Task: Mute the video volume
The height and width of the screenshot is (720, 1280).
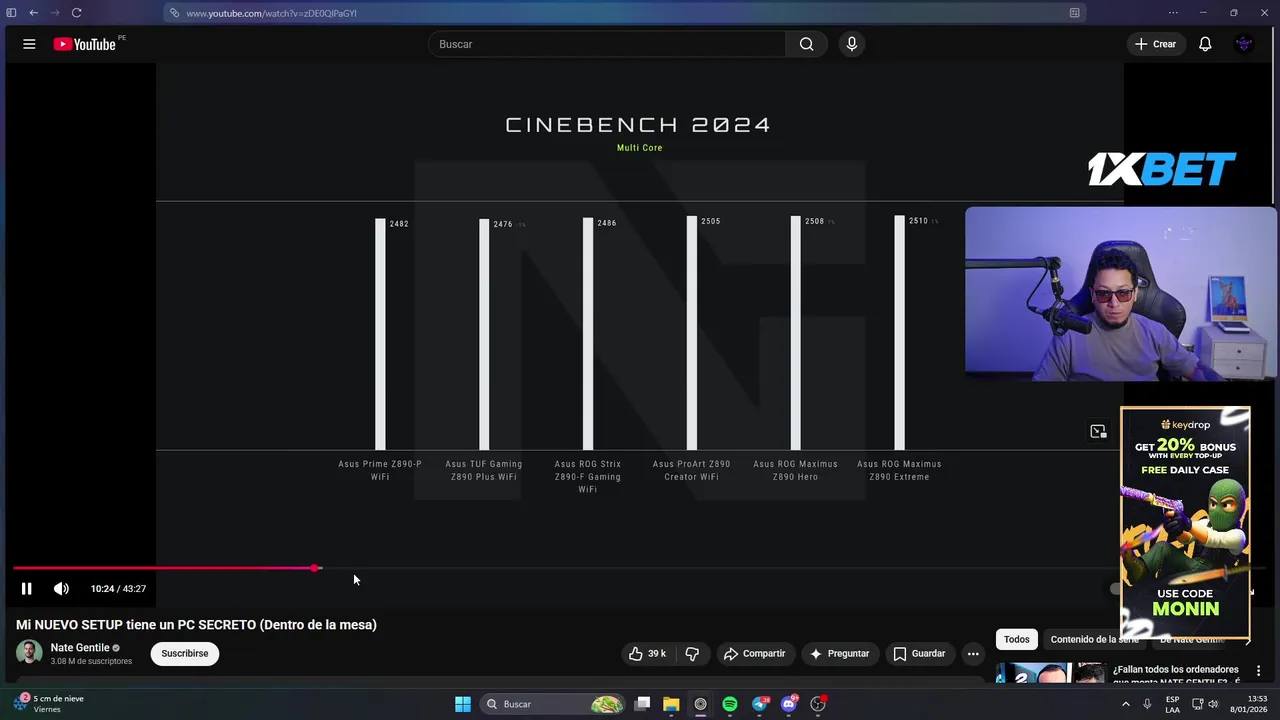Action: click(61, 589)
